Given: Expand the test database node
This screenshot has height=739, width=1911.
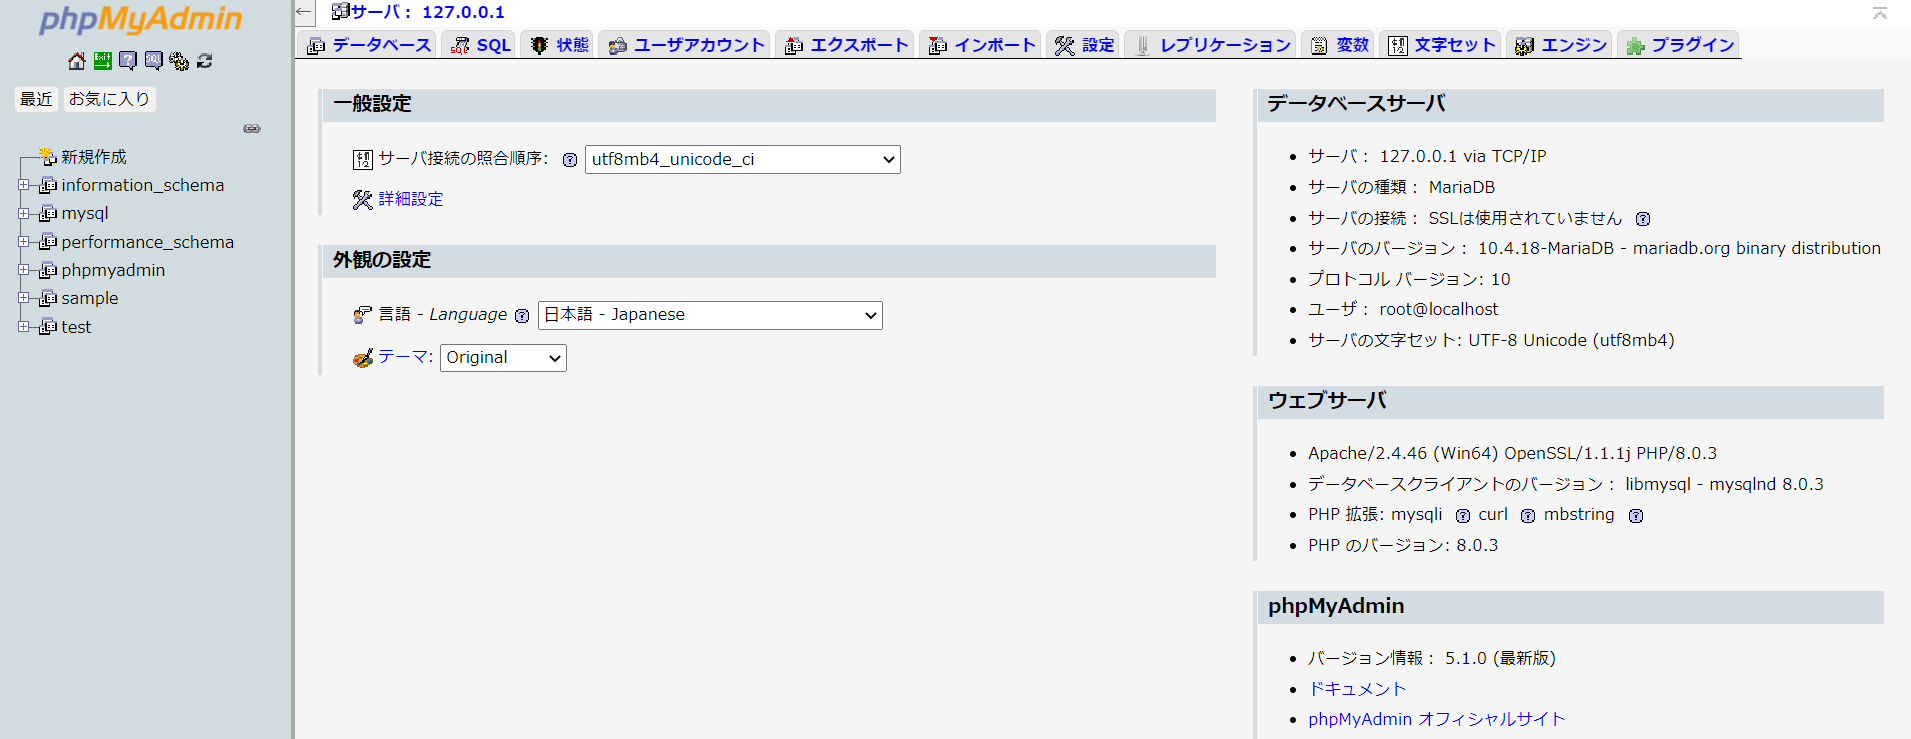Looking at the screenshot, I should (x=23, y=327).
